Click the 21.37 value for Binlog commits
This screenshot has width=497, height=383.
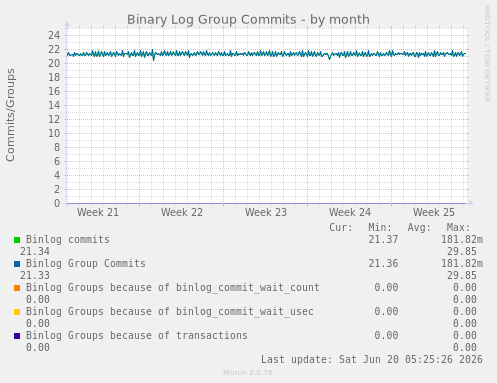(383, 240)
